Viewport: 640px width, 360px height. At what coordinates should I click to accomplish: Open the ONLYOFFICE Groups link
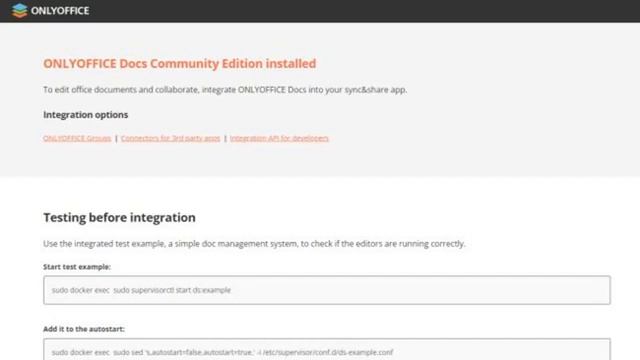[x=77, y=138]
